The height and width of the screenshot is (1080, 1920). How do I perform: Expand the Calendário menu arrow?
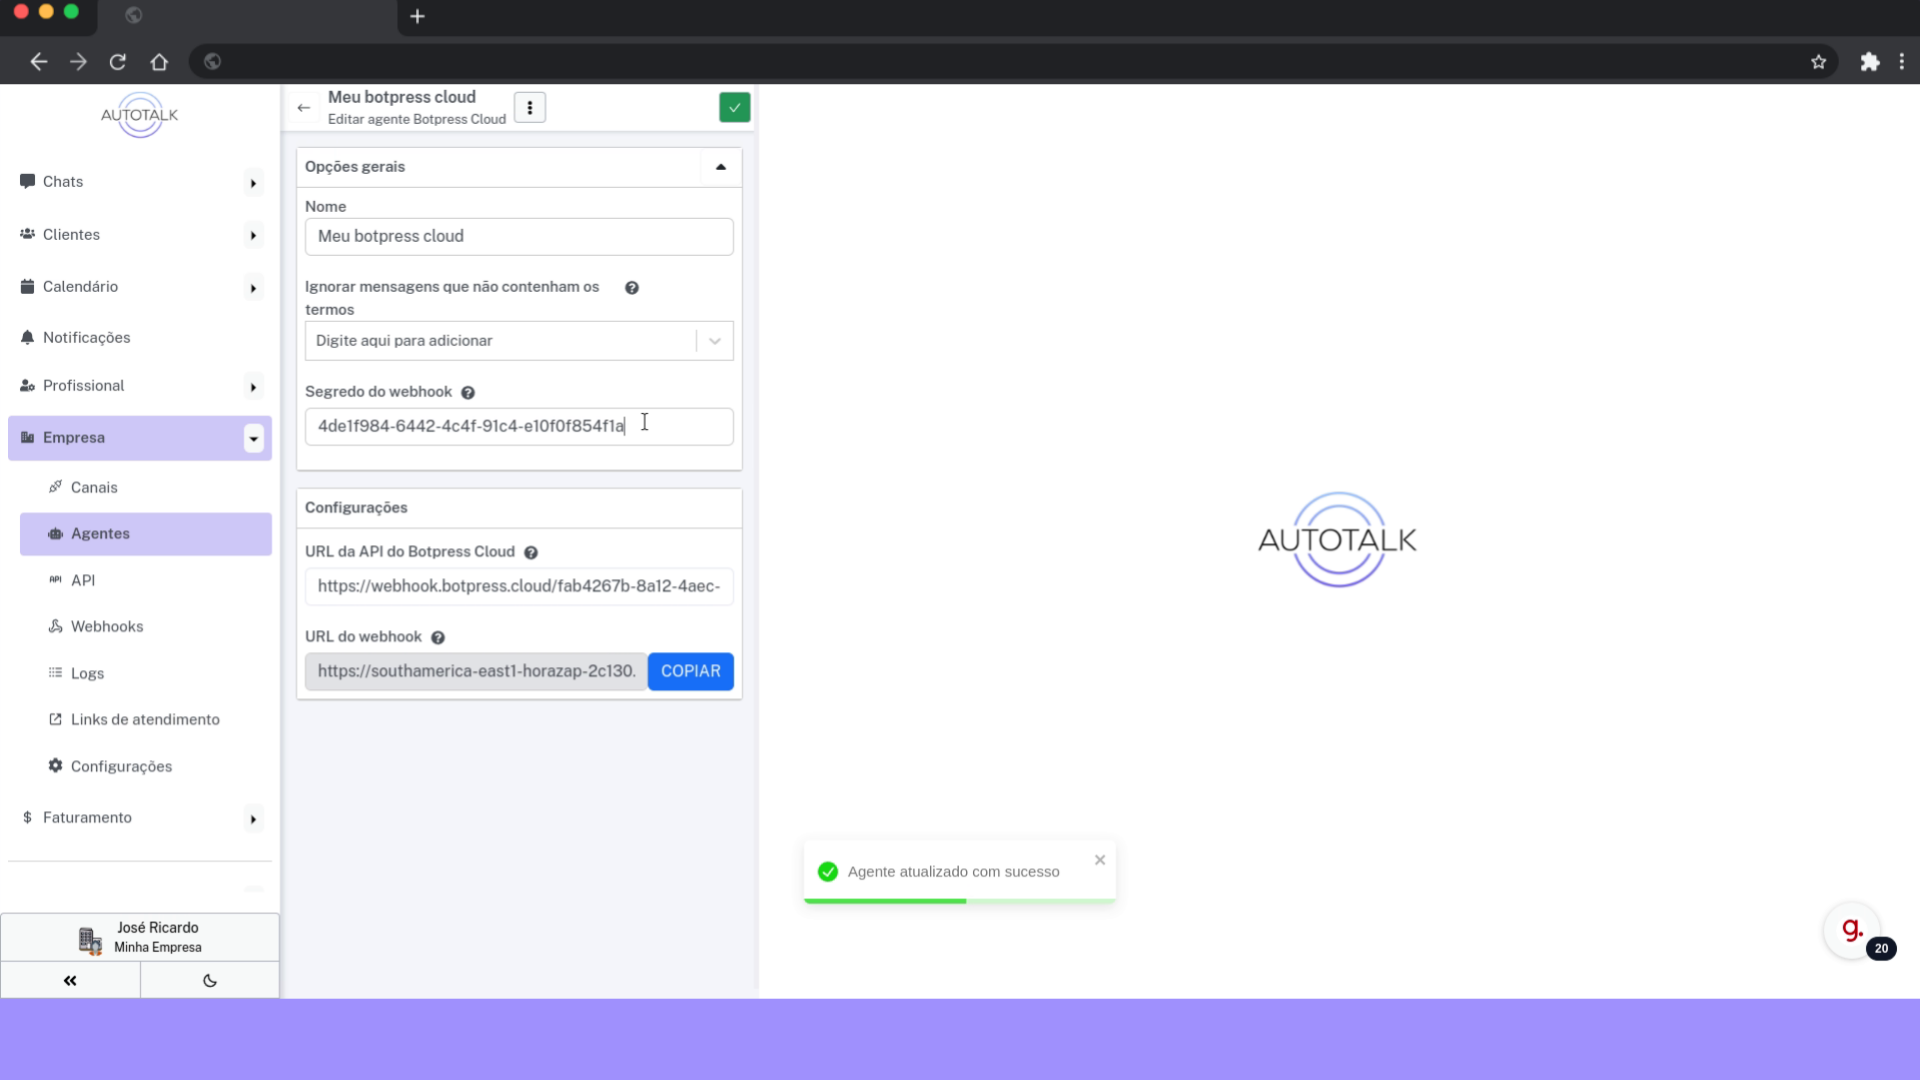tap(254, 288)
